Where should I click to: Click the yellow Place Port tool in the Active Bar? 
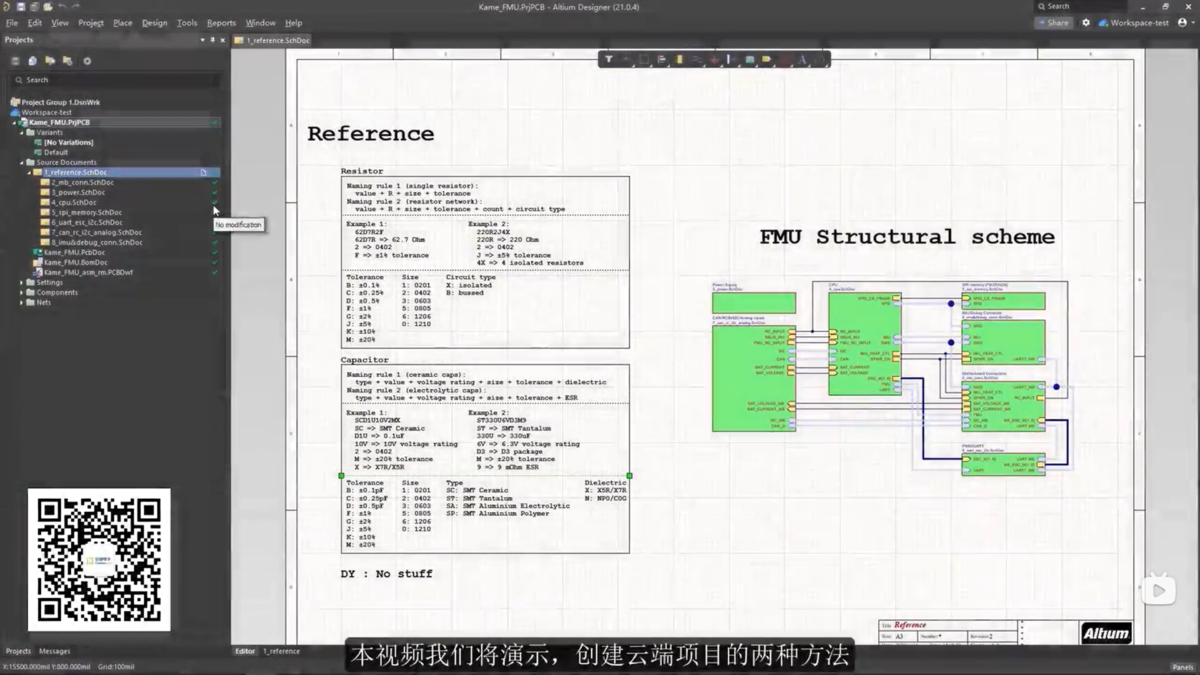(x=767, y=60)
